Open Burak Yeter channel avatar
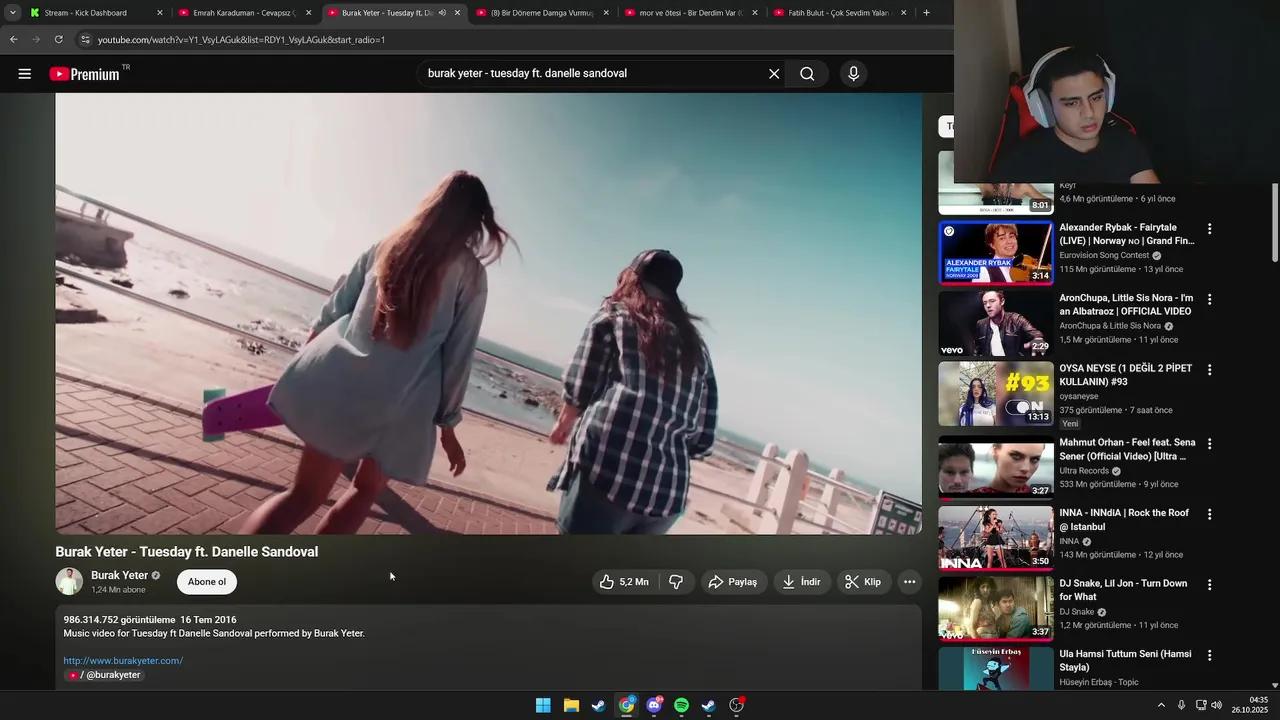 tap(69, 582)
